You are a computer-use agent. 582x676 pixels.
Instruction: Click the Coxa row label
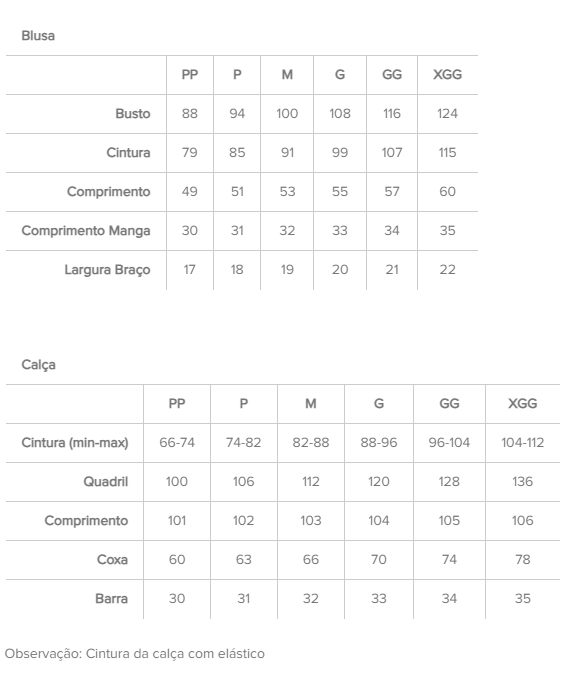pyautogui.click(x=112, y=560)
